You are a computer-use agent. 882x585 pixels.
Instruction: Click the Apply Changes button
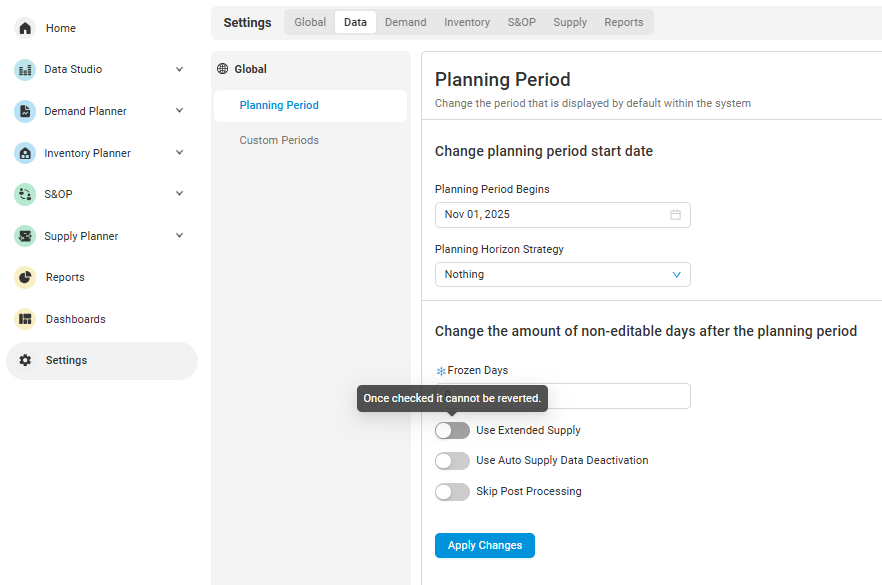click(x=485, y=545)
